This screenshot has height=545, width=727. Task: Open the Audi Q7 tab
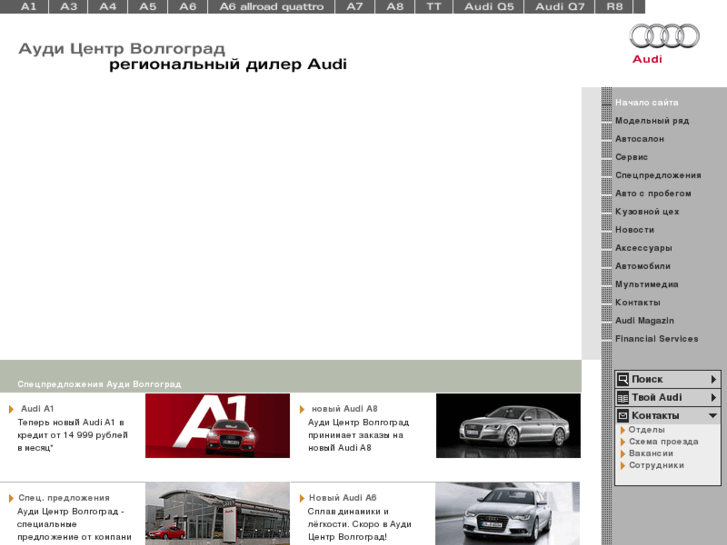[560, 6]
